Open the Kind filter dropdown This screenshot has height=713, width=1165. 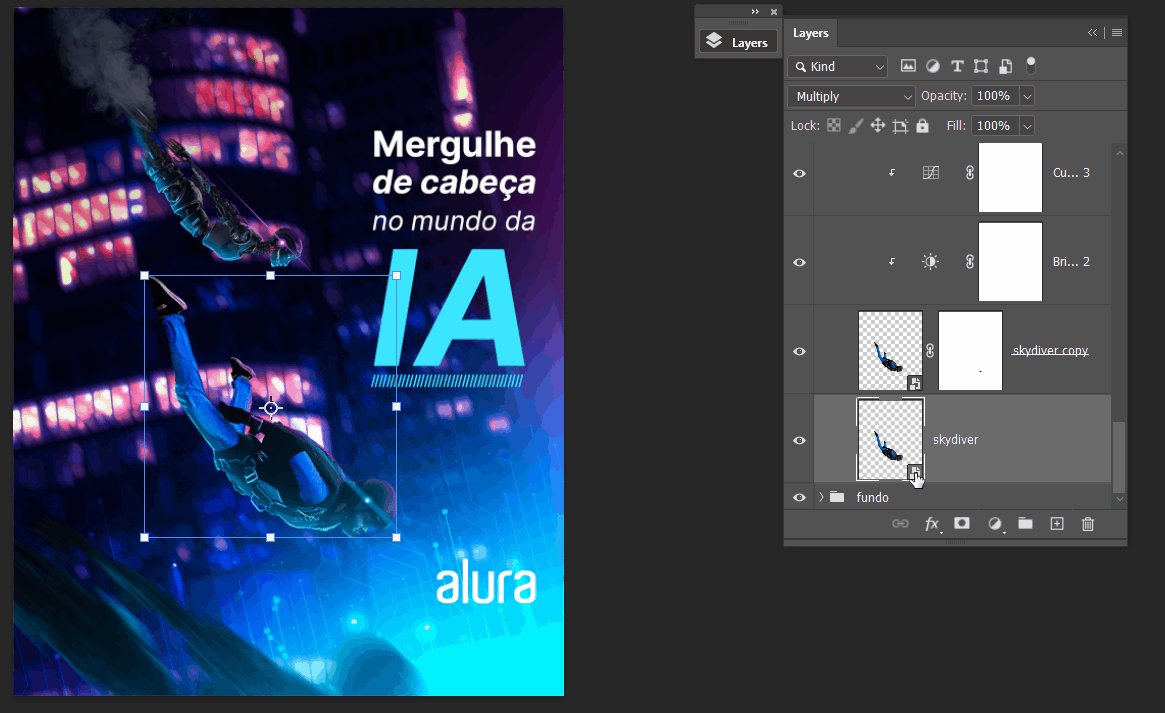click(837, 67)
